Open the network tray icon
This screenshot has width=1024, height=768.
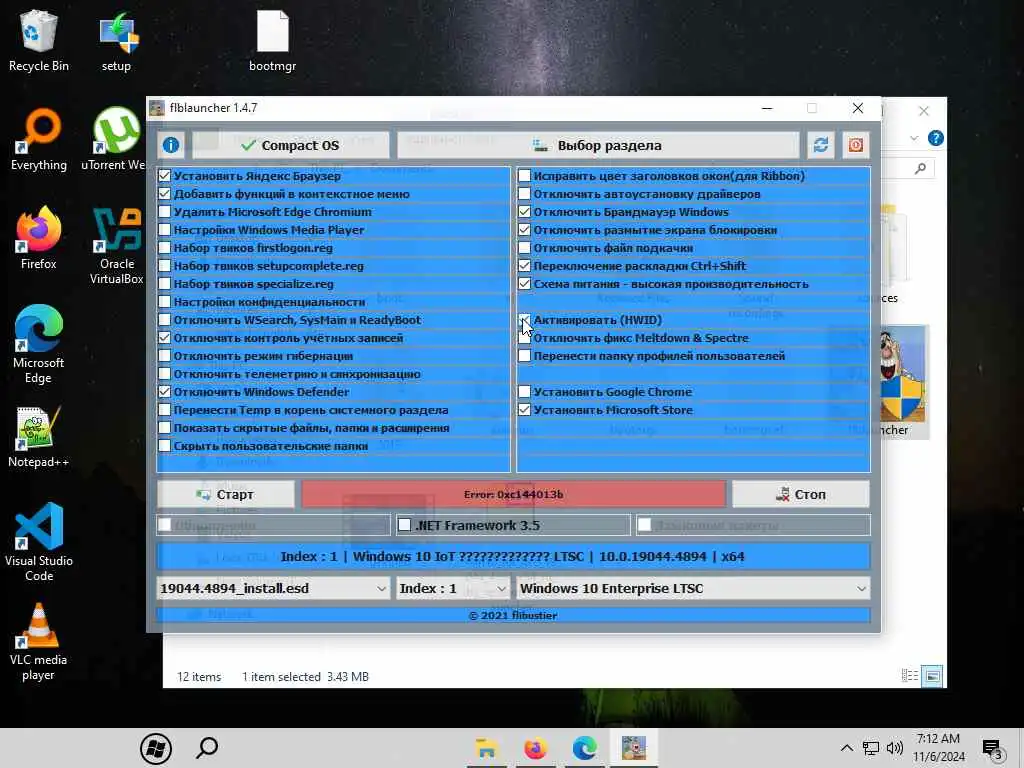click(871, 748)
